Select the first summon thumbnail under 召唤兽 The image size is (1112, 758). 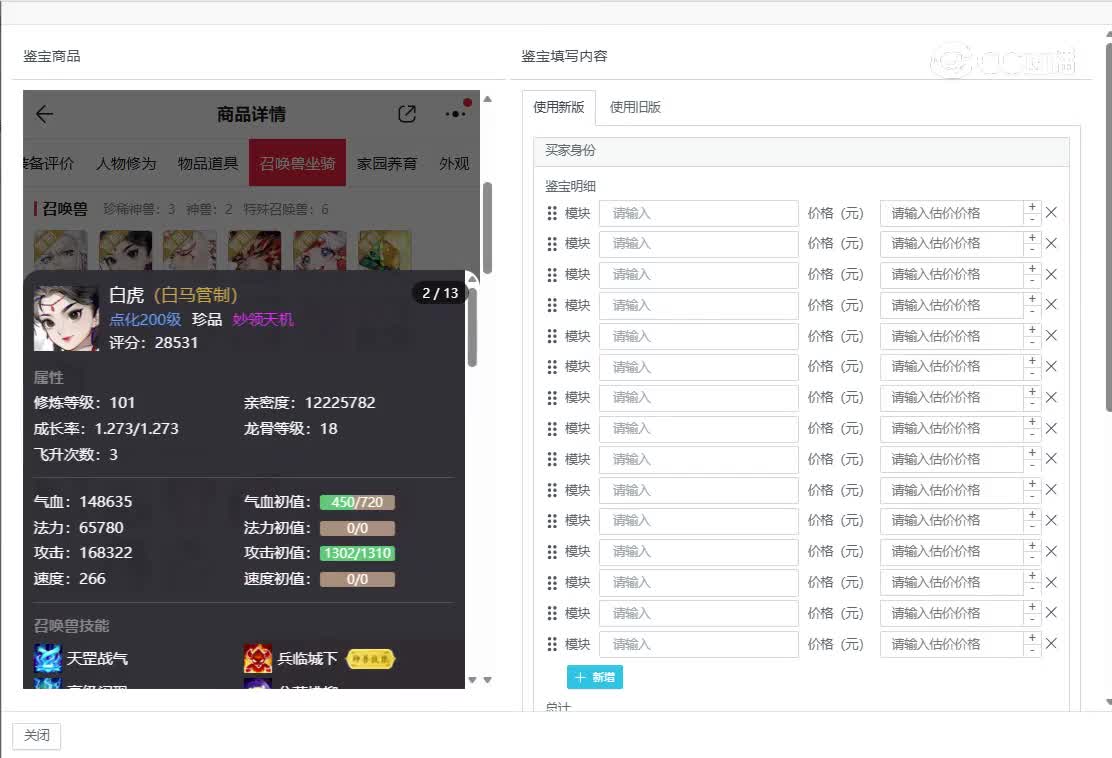[61, 250]
